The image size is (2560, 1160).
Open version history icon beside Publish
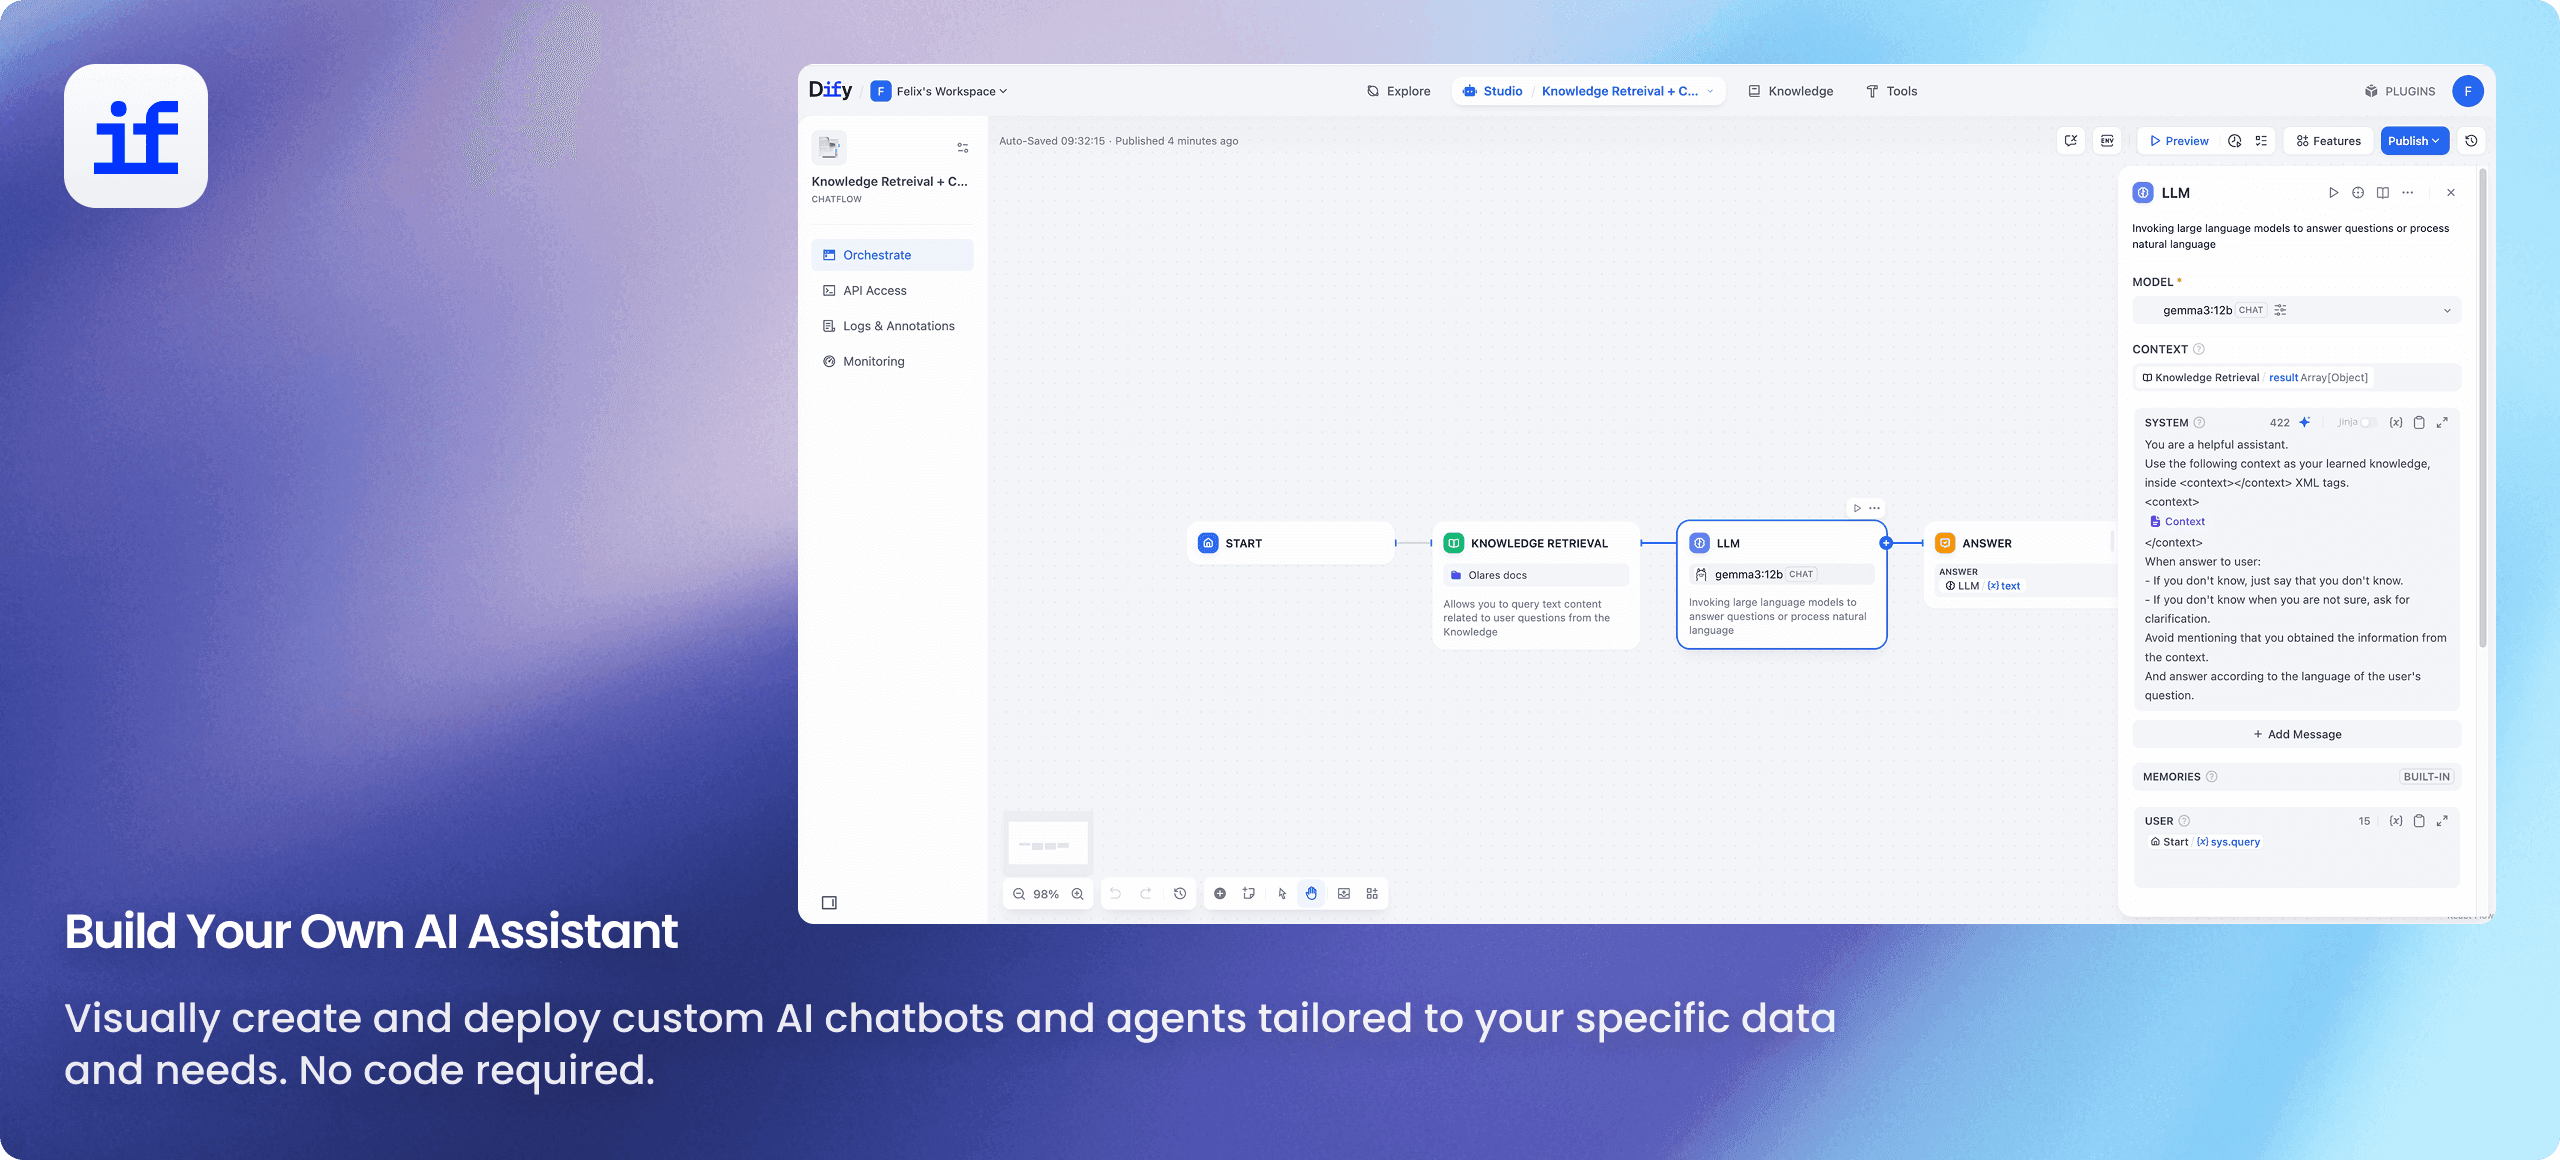click(x=2471, y=141)
